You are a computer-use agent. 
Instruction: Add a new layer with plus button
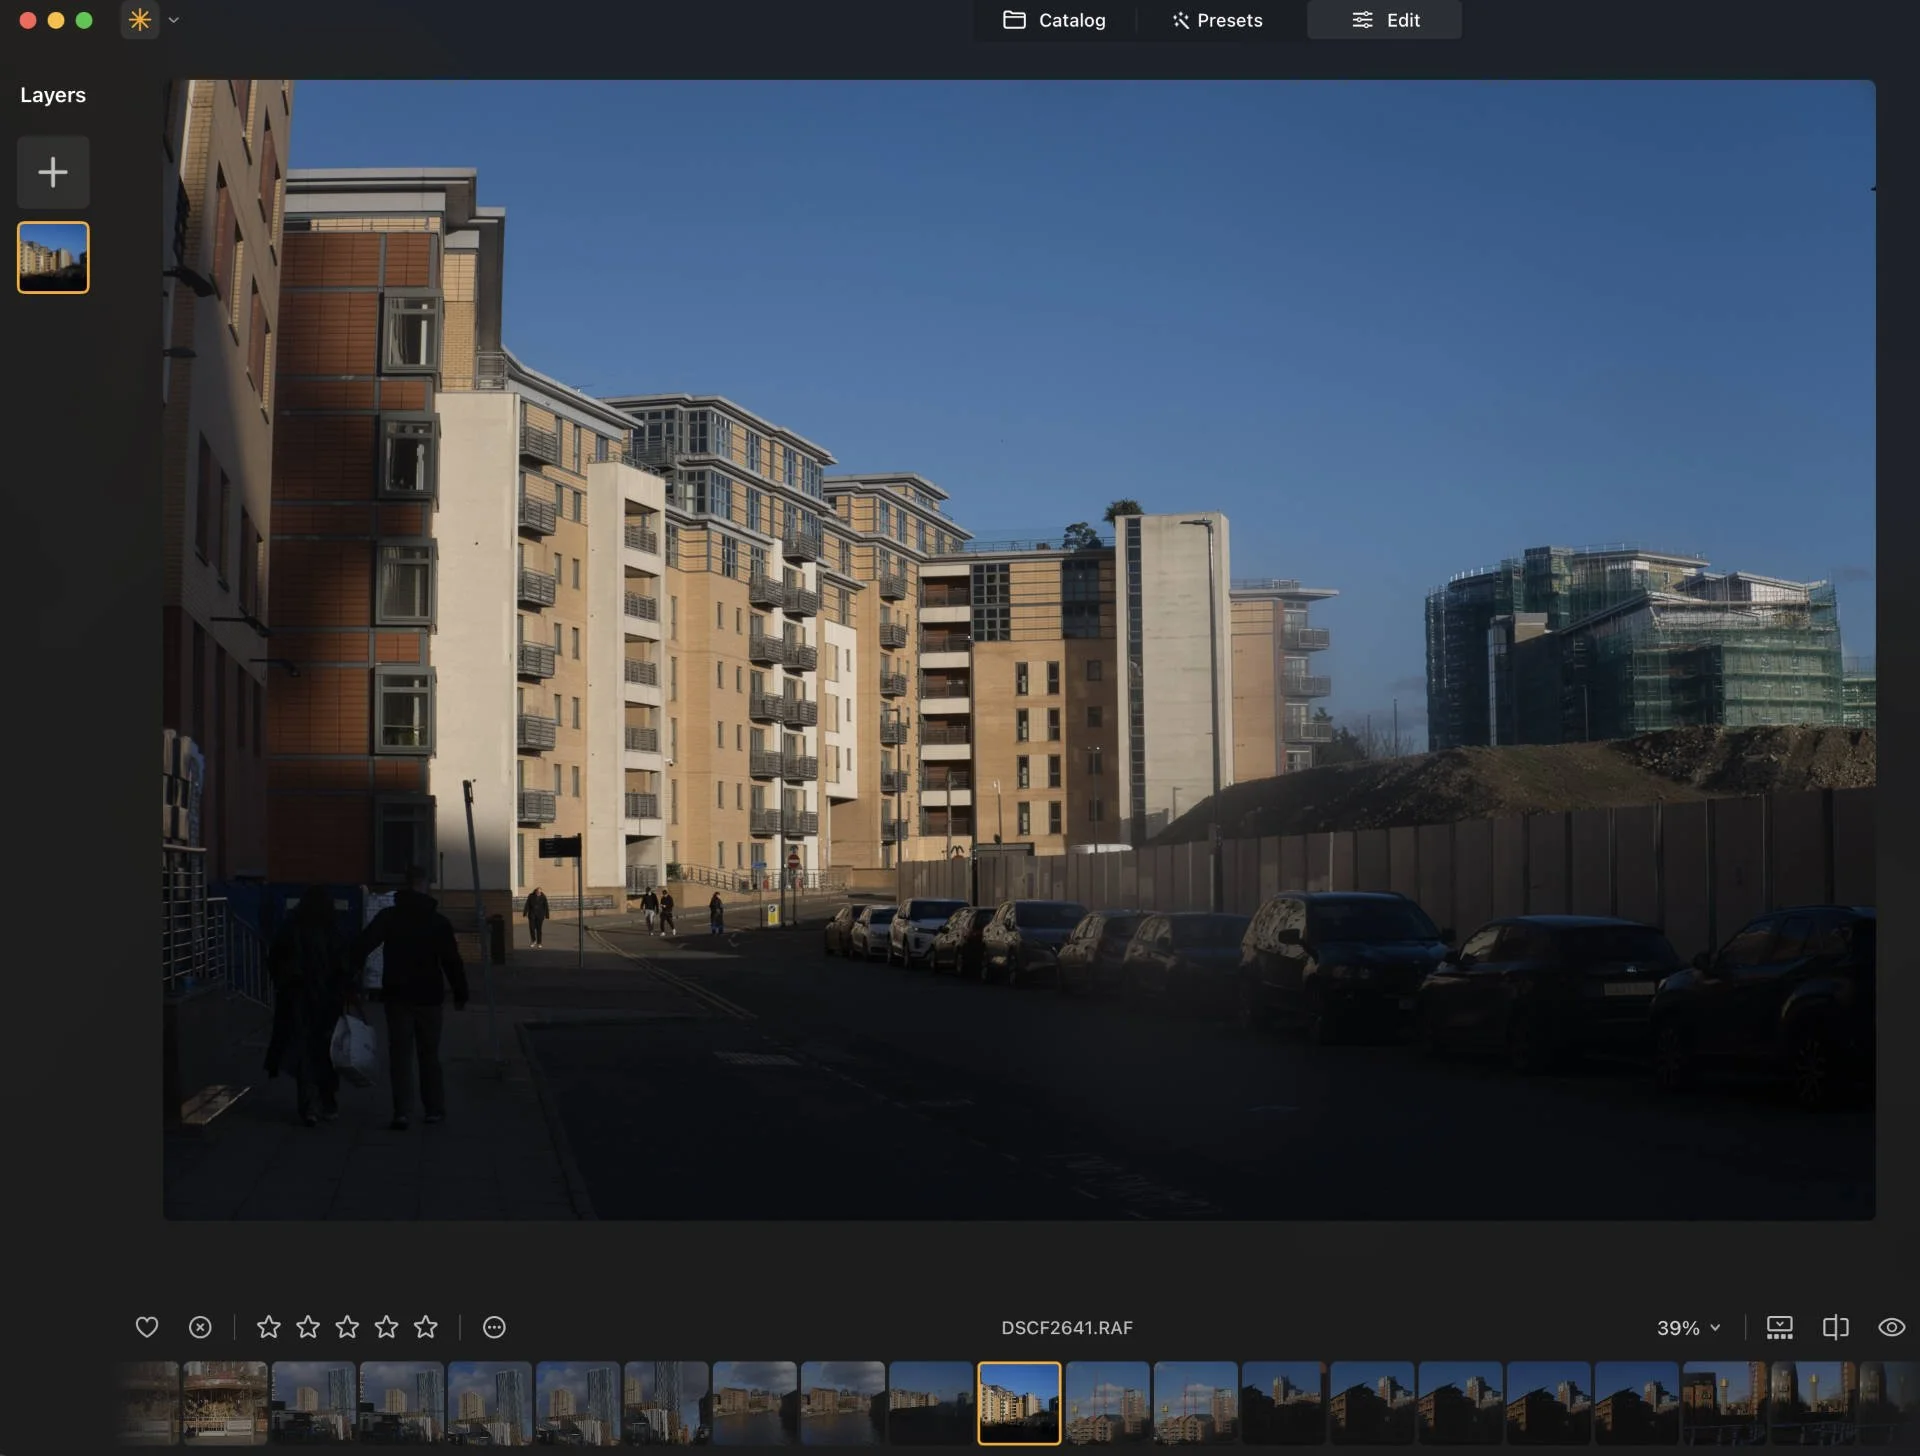click(53, 172)
